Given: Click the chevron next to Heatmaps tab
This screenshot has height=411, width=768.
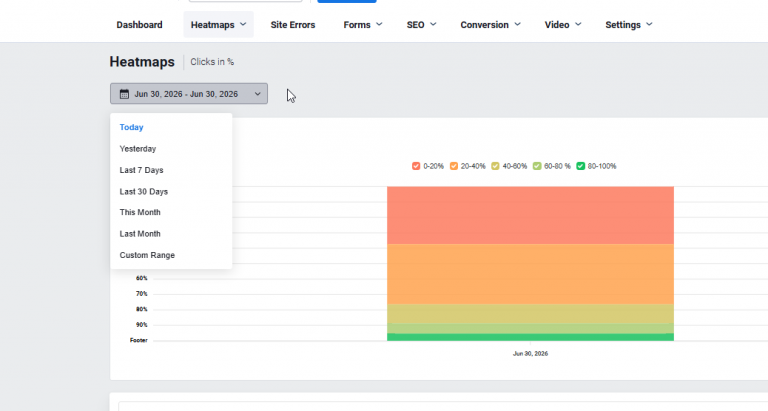Looking at the screenshot, I should tap(243, 24).
